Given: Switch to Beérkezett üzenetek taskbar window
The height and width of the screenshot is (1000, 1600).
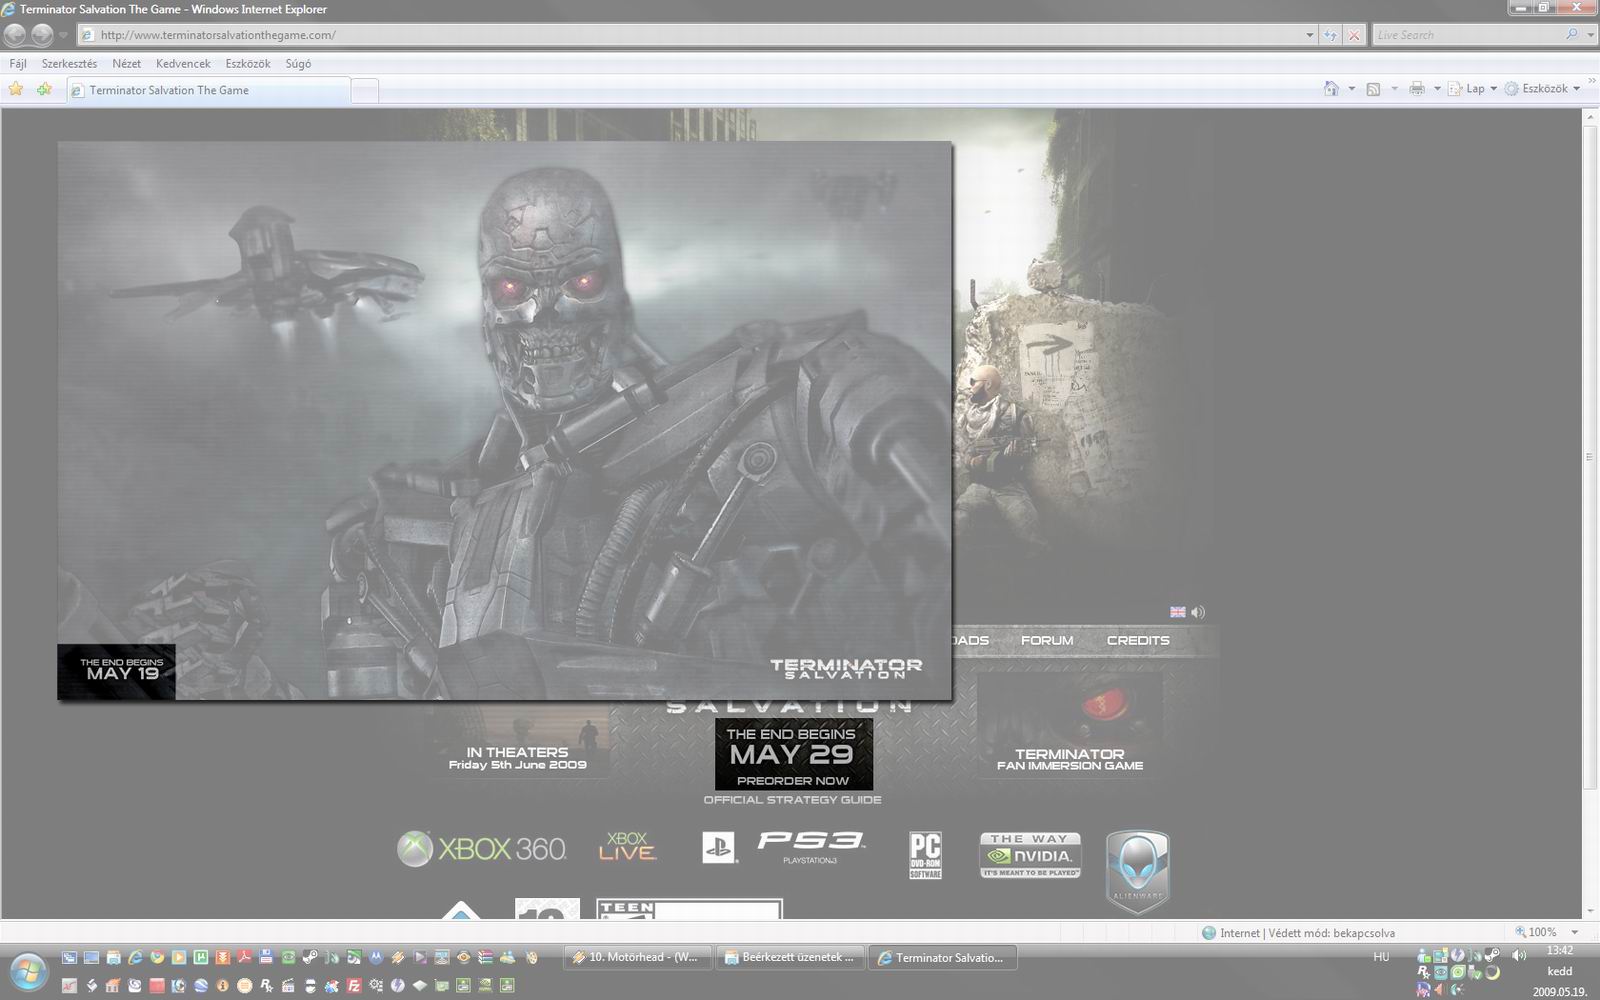Looking at the screenshot, I should click(x=791, y=957).
